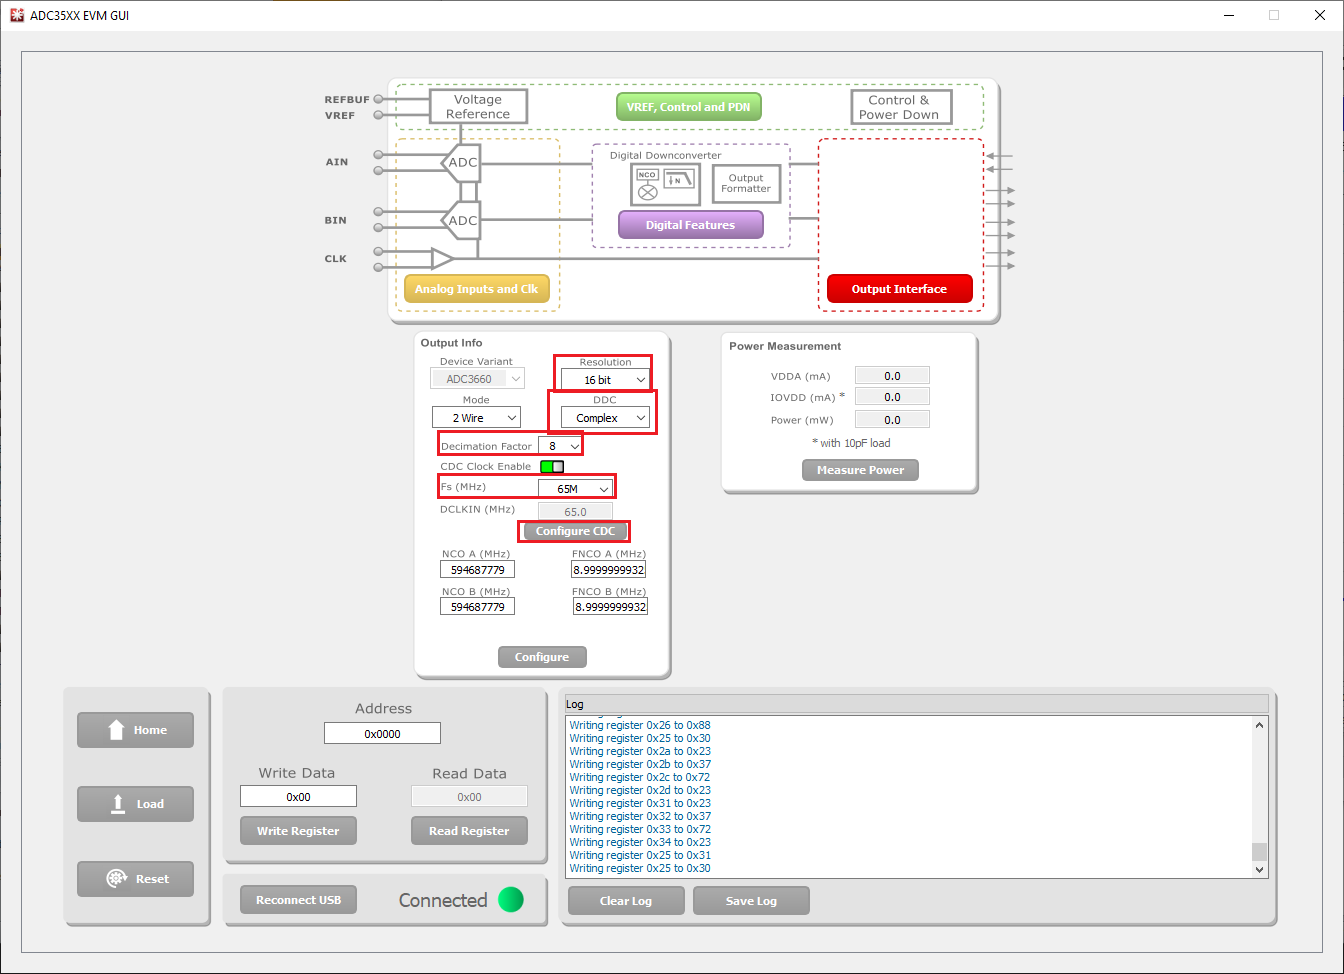
Task: Click the Load button with upload icon
Action: pyautogui.click(x=136, y=804)
